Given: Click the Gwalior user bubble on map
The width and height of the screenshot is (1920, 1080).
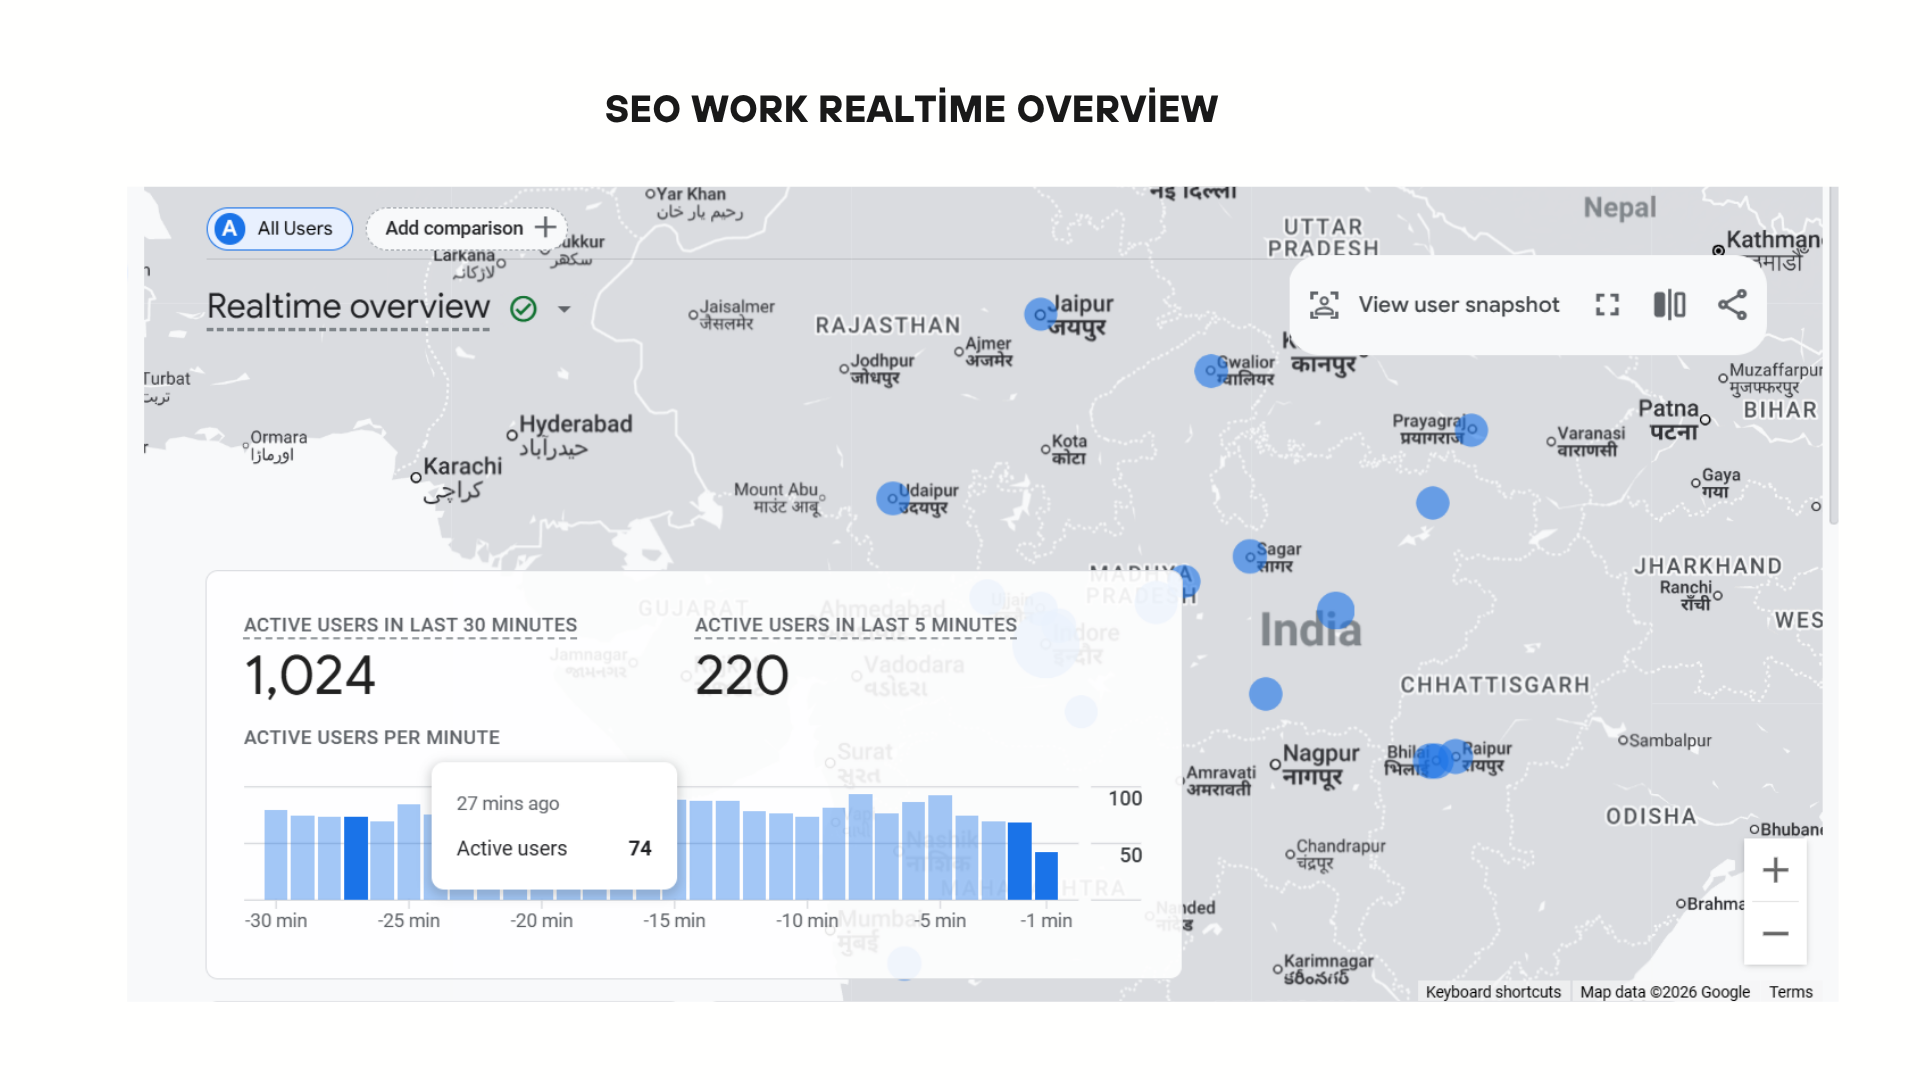Looking at the screenshot, I should (1211, 371).
